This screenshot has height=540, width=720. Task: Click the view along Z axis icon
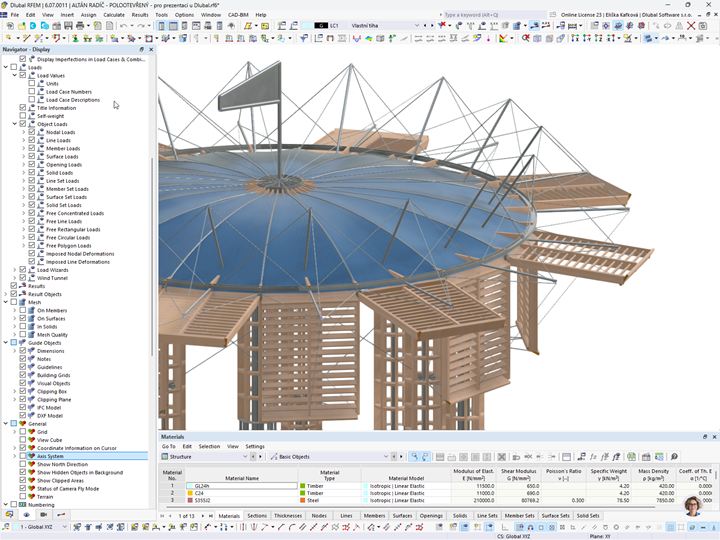coord(598,38)
